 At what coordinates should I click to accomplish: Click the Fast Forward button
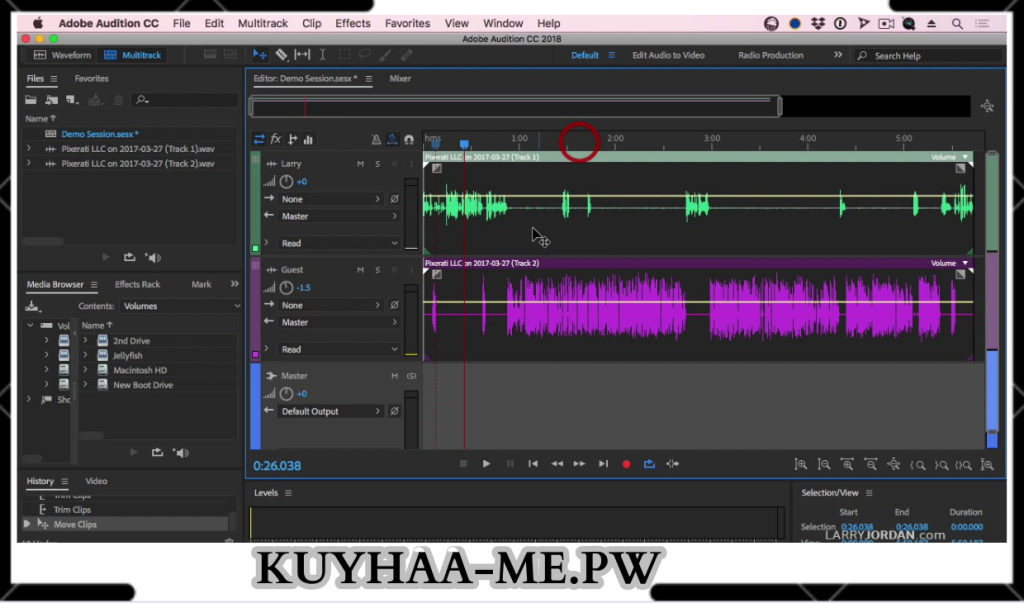(x=579, y=464)
